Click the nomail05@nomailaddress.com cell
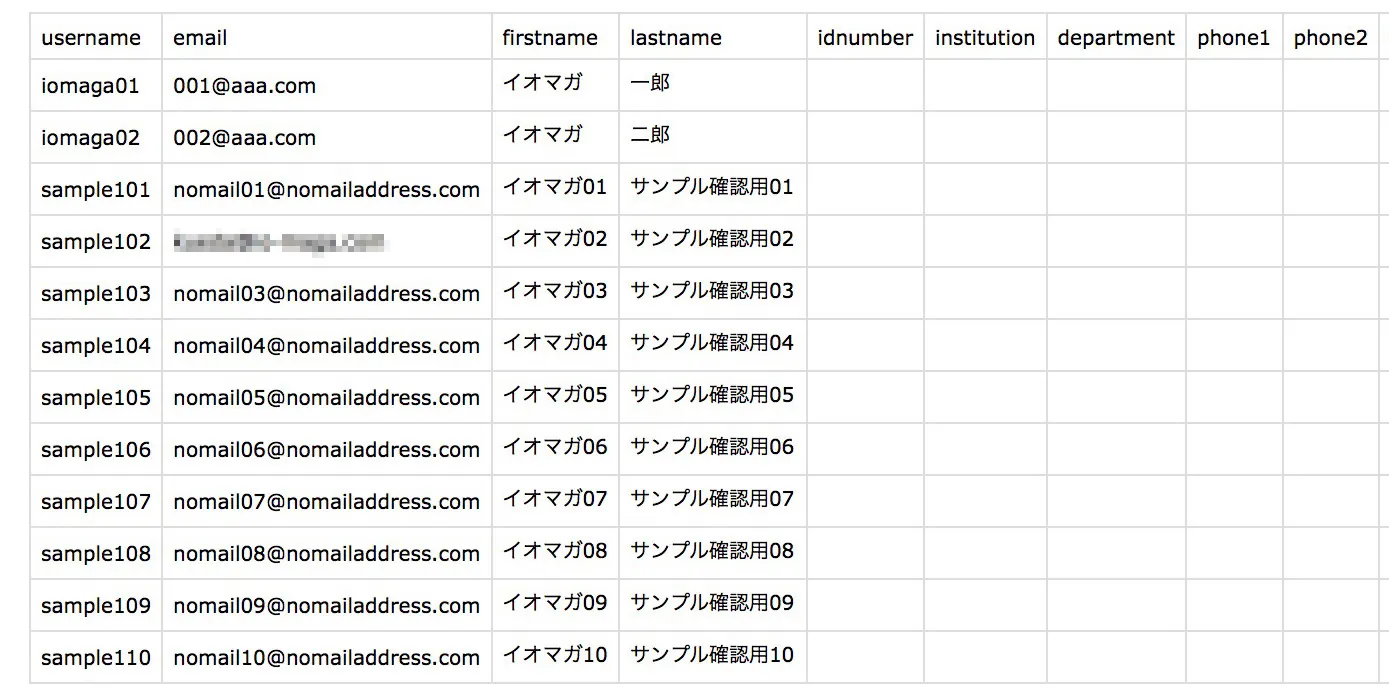This screenshot has height=700, width=1389. [x=326, y=398]
